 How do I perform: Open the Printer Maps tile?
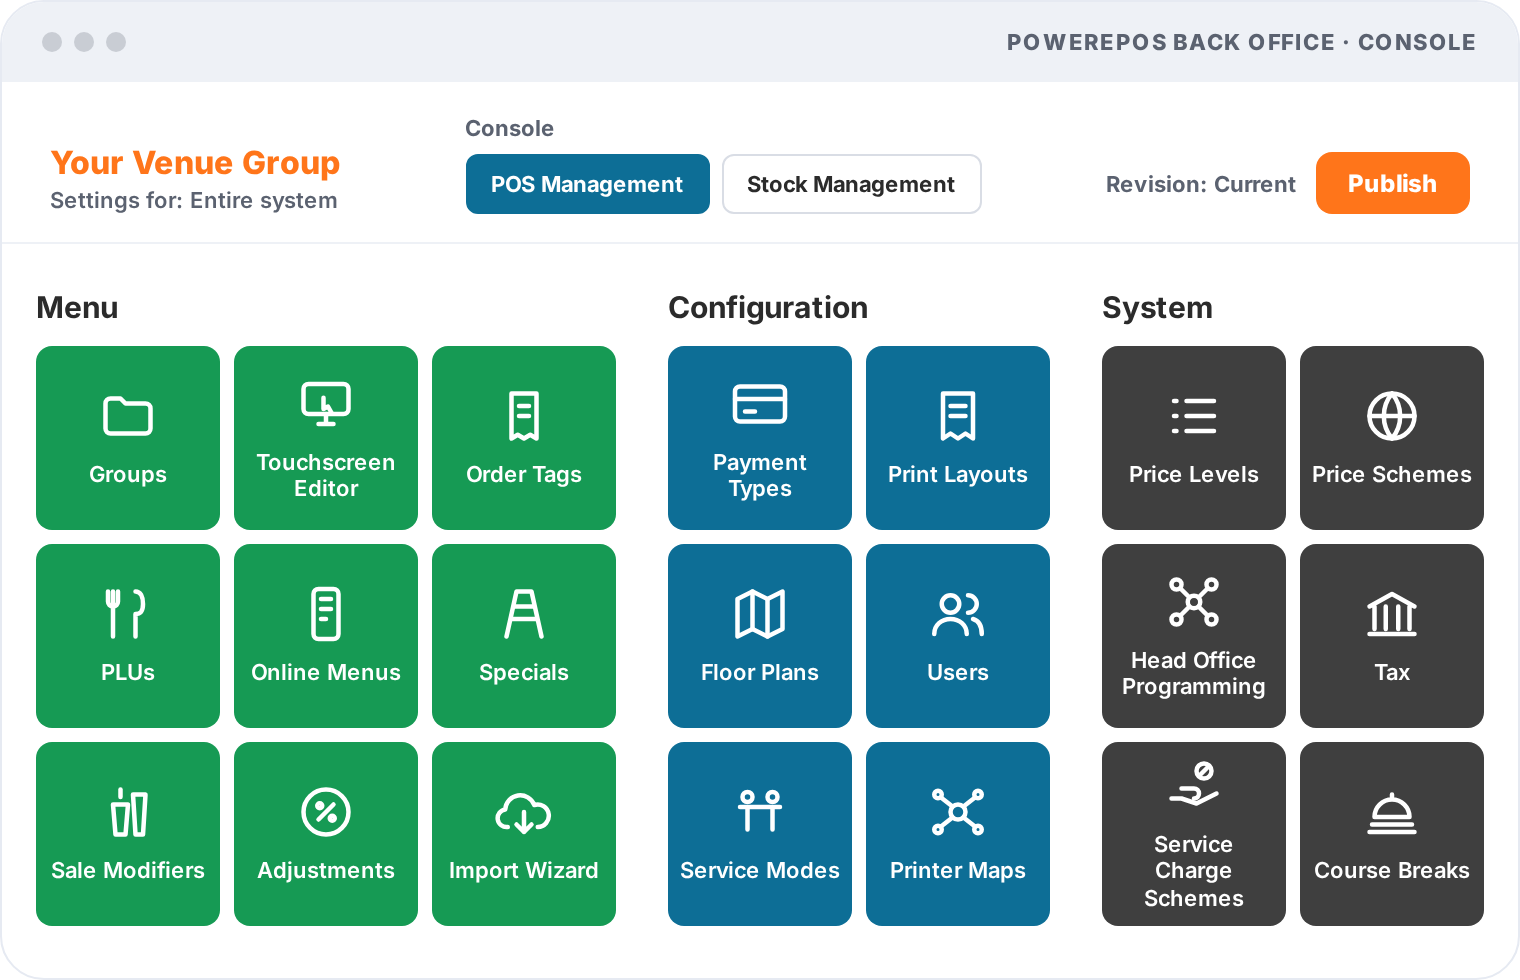click(x=958, y=834)
